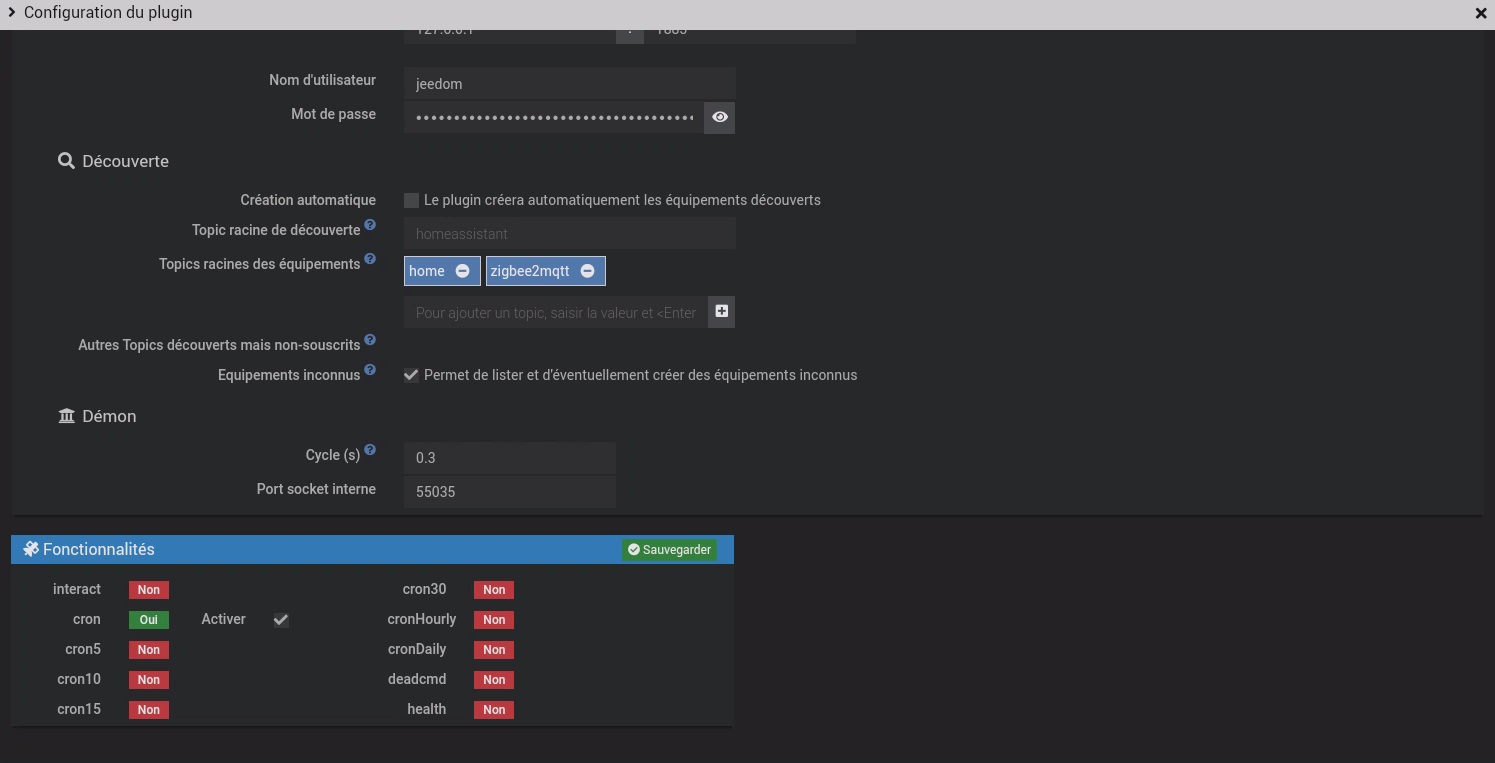Click the Découverte section heading
1495x763 pixels.
[x=125, y=161]
